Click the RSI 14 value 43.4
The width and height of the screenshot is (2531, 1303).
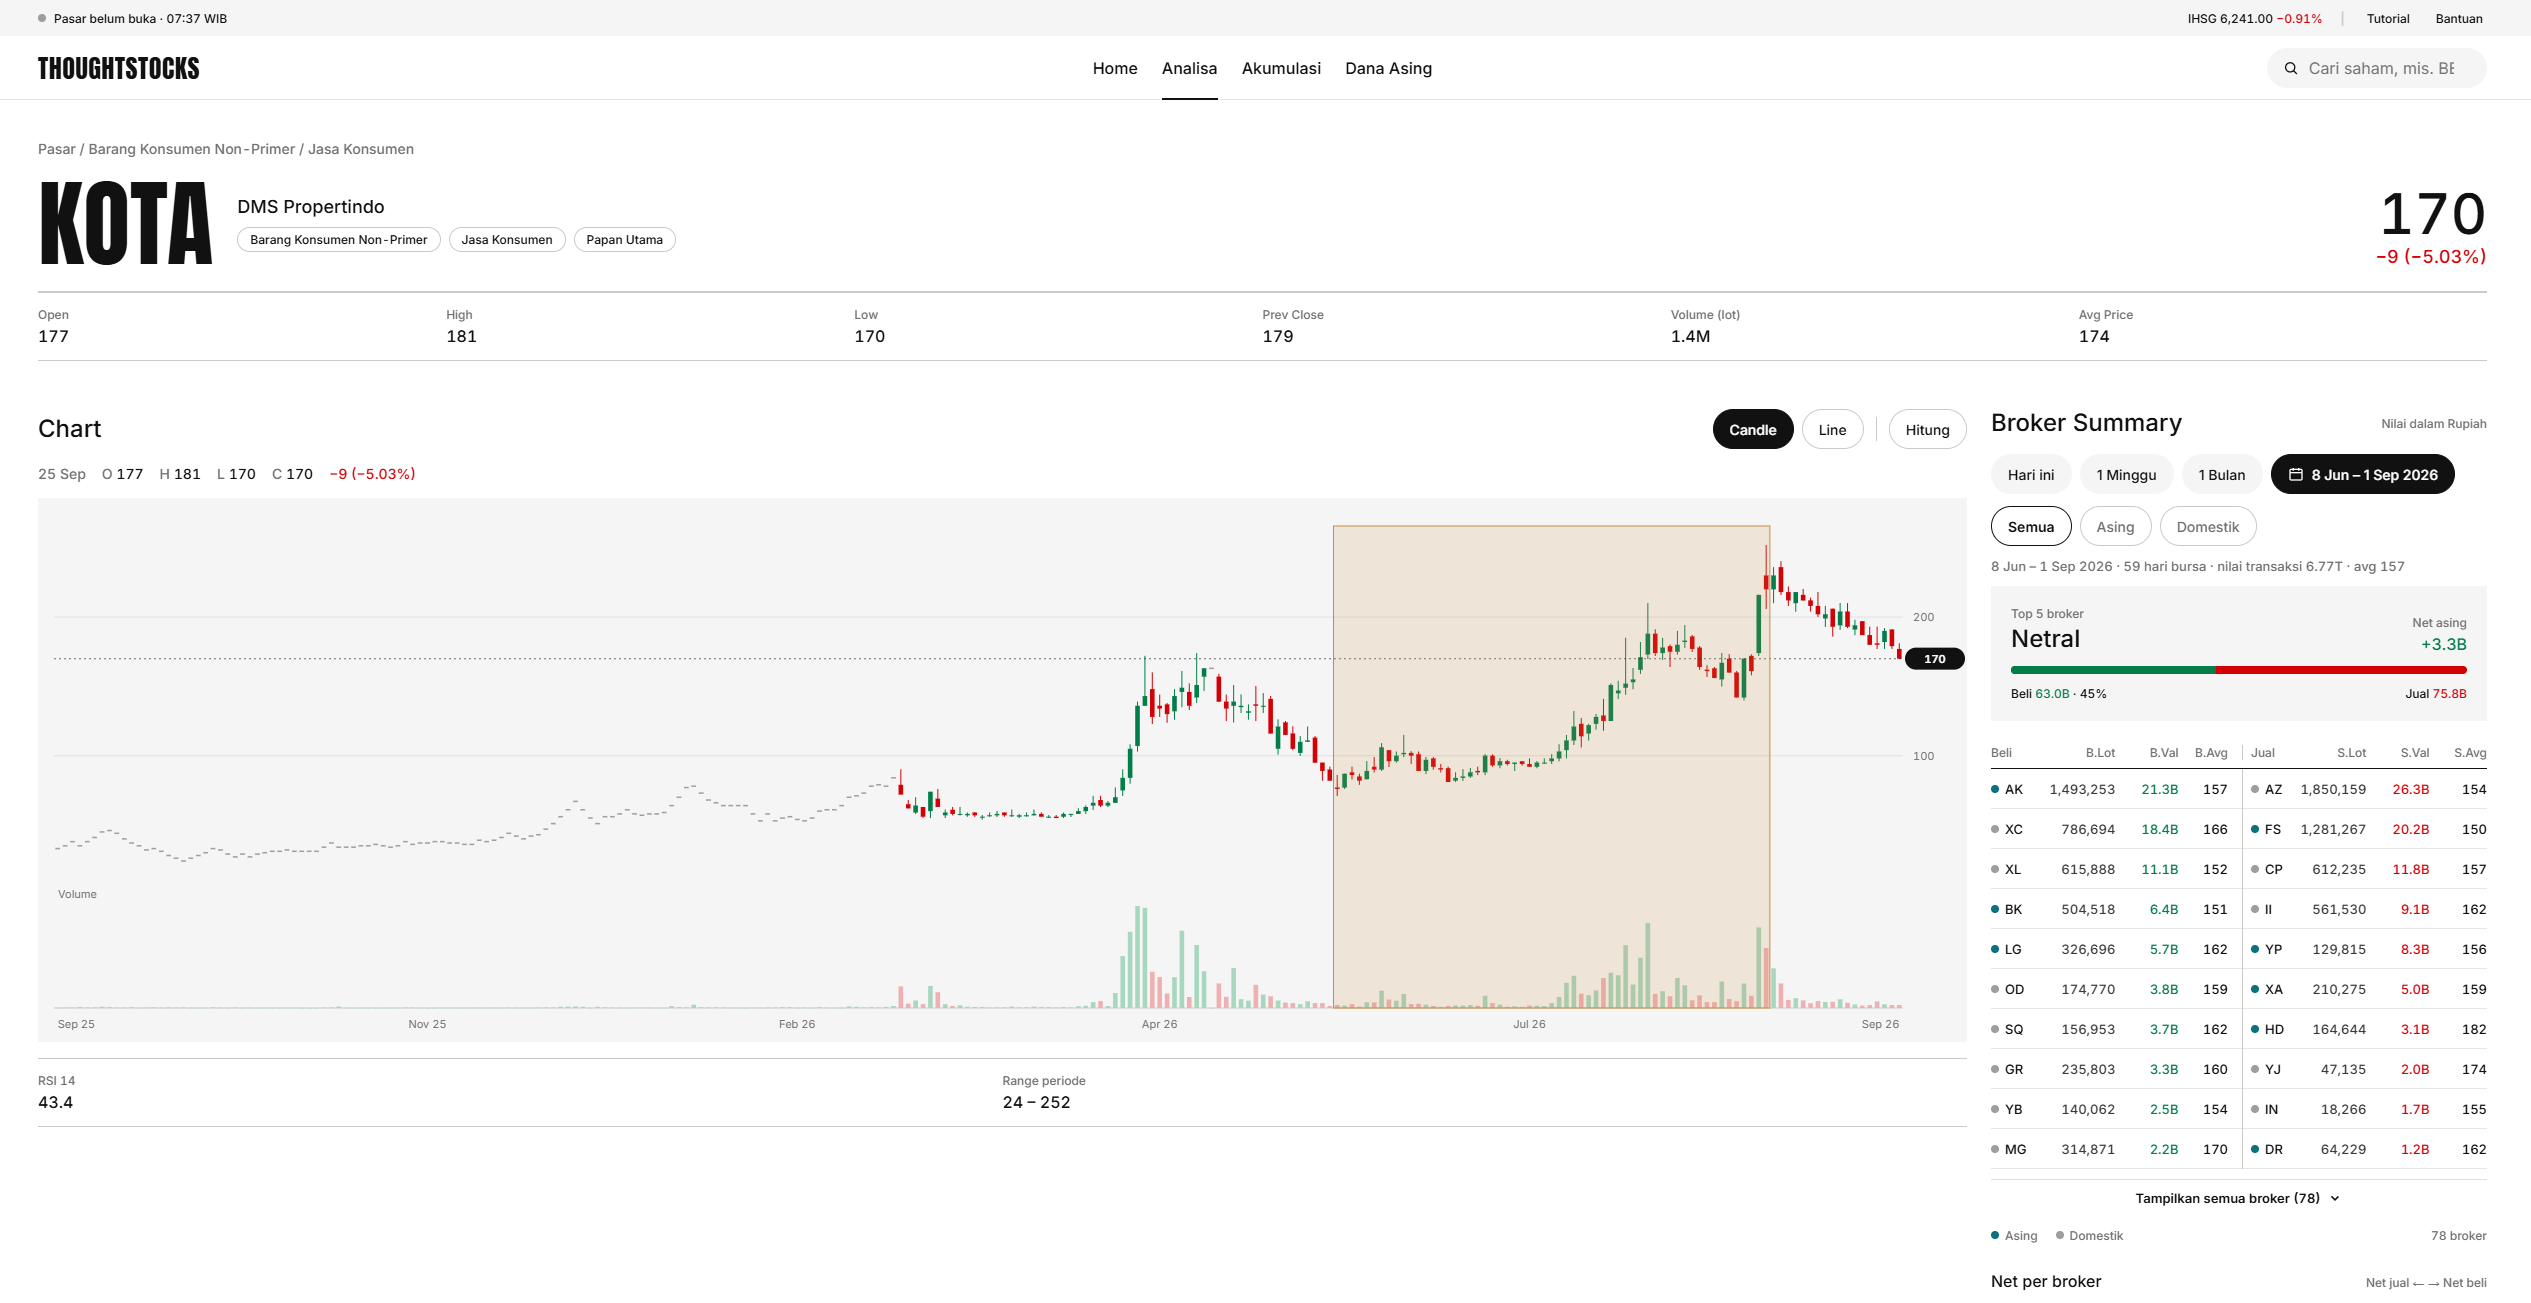tap(55, 1103)
